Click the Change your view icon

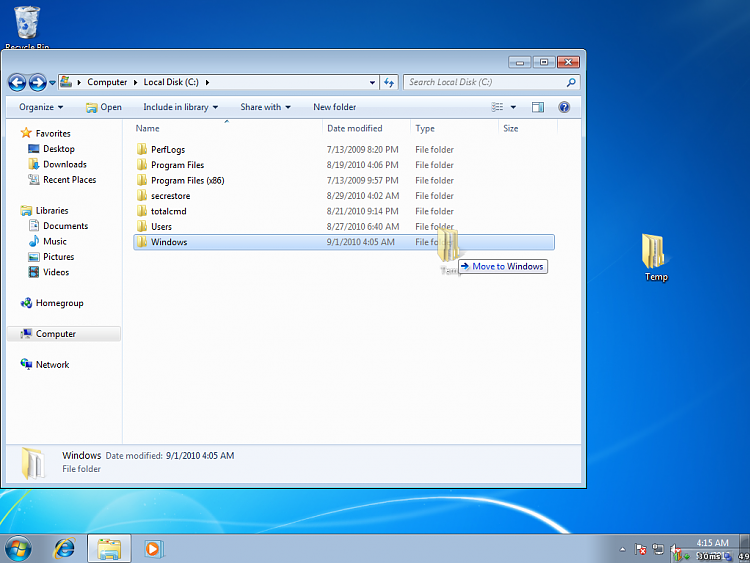click(497, 107)
